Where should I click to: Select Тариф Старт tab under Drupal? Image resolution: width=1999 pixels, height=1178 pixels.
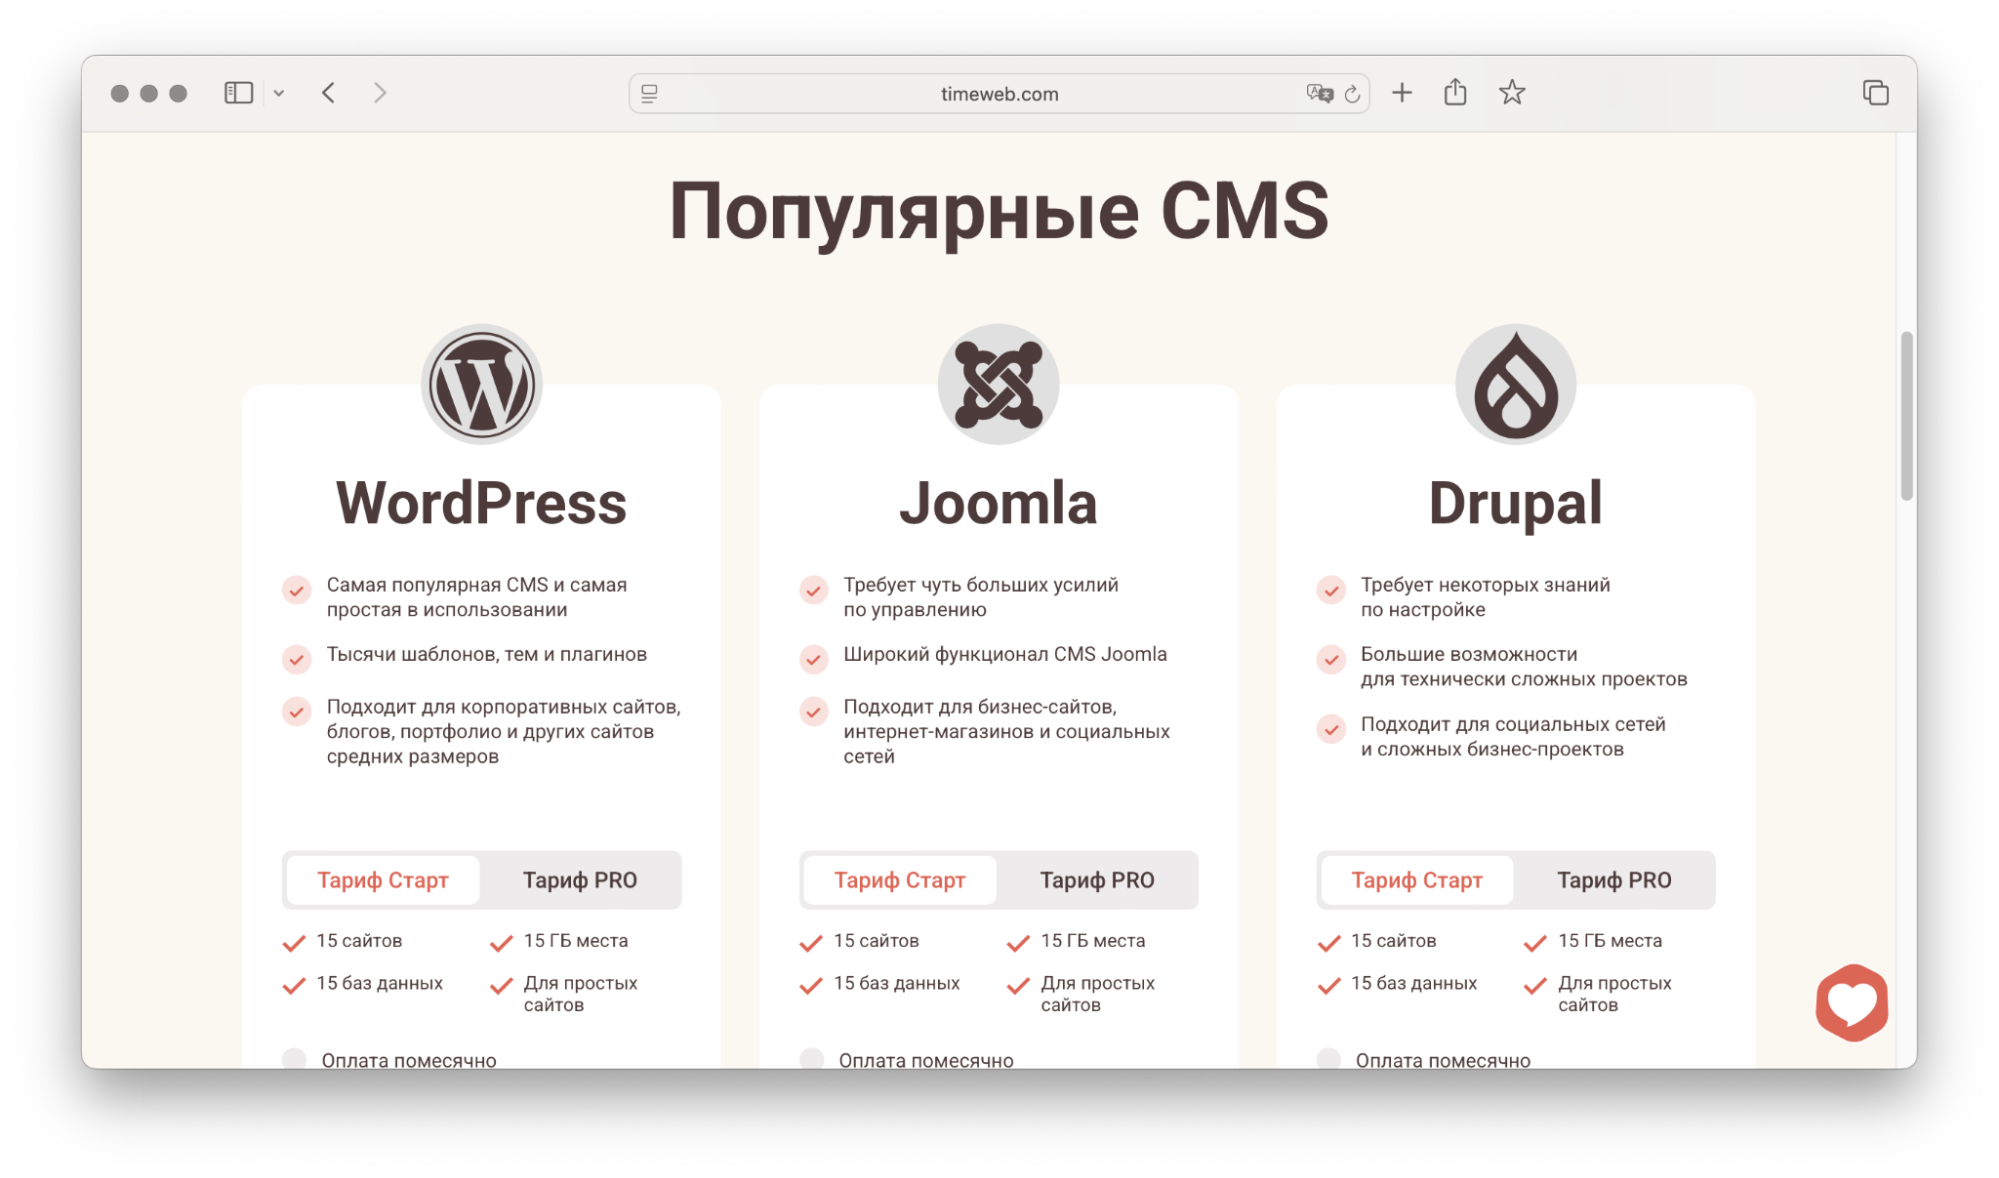[x=1417, y=880]
